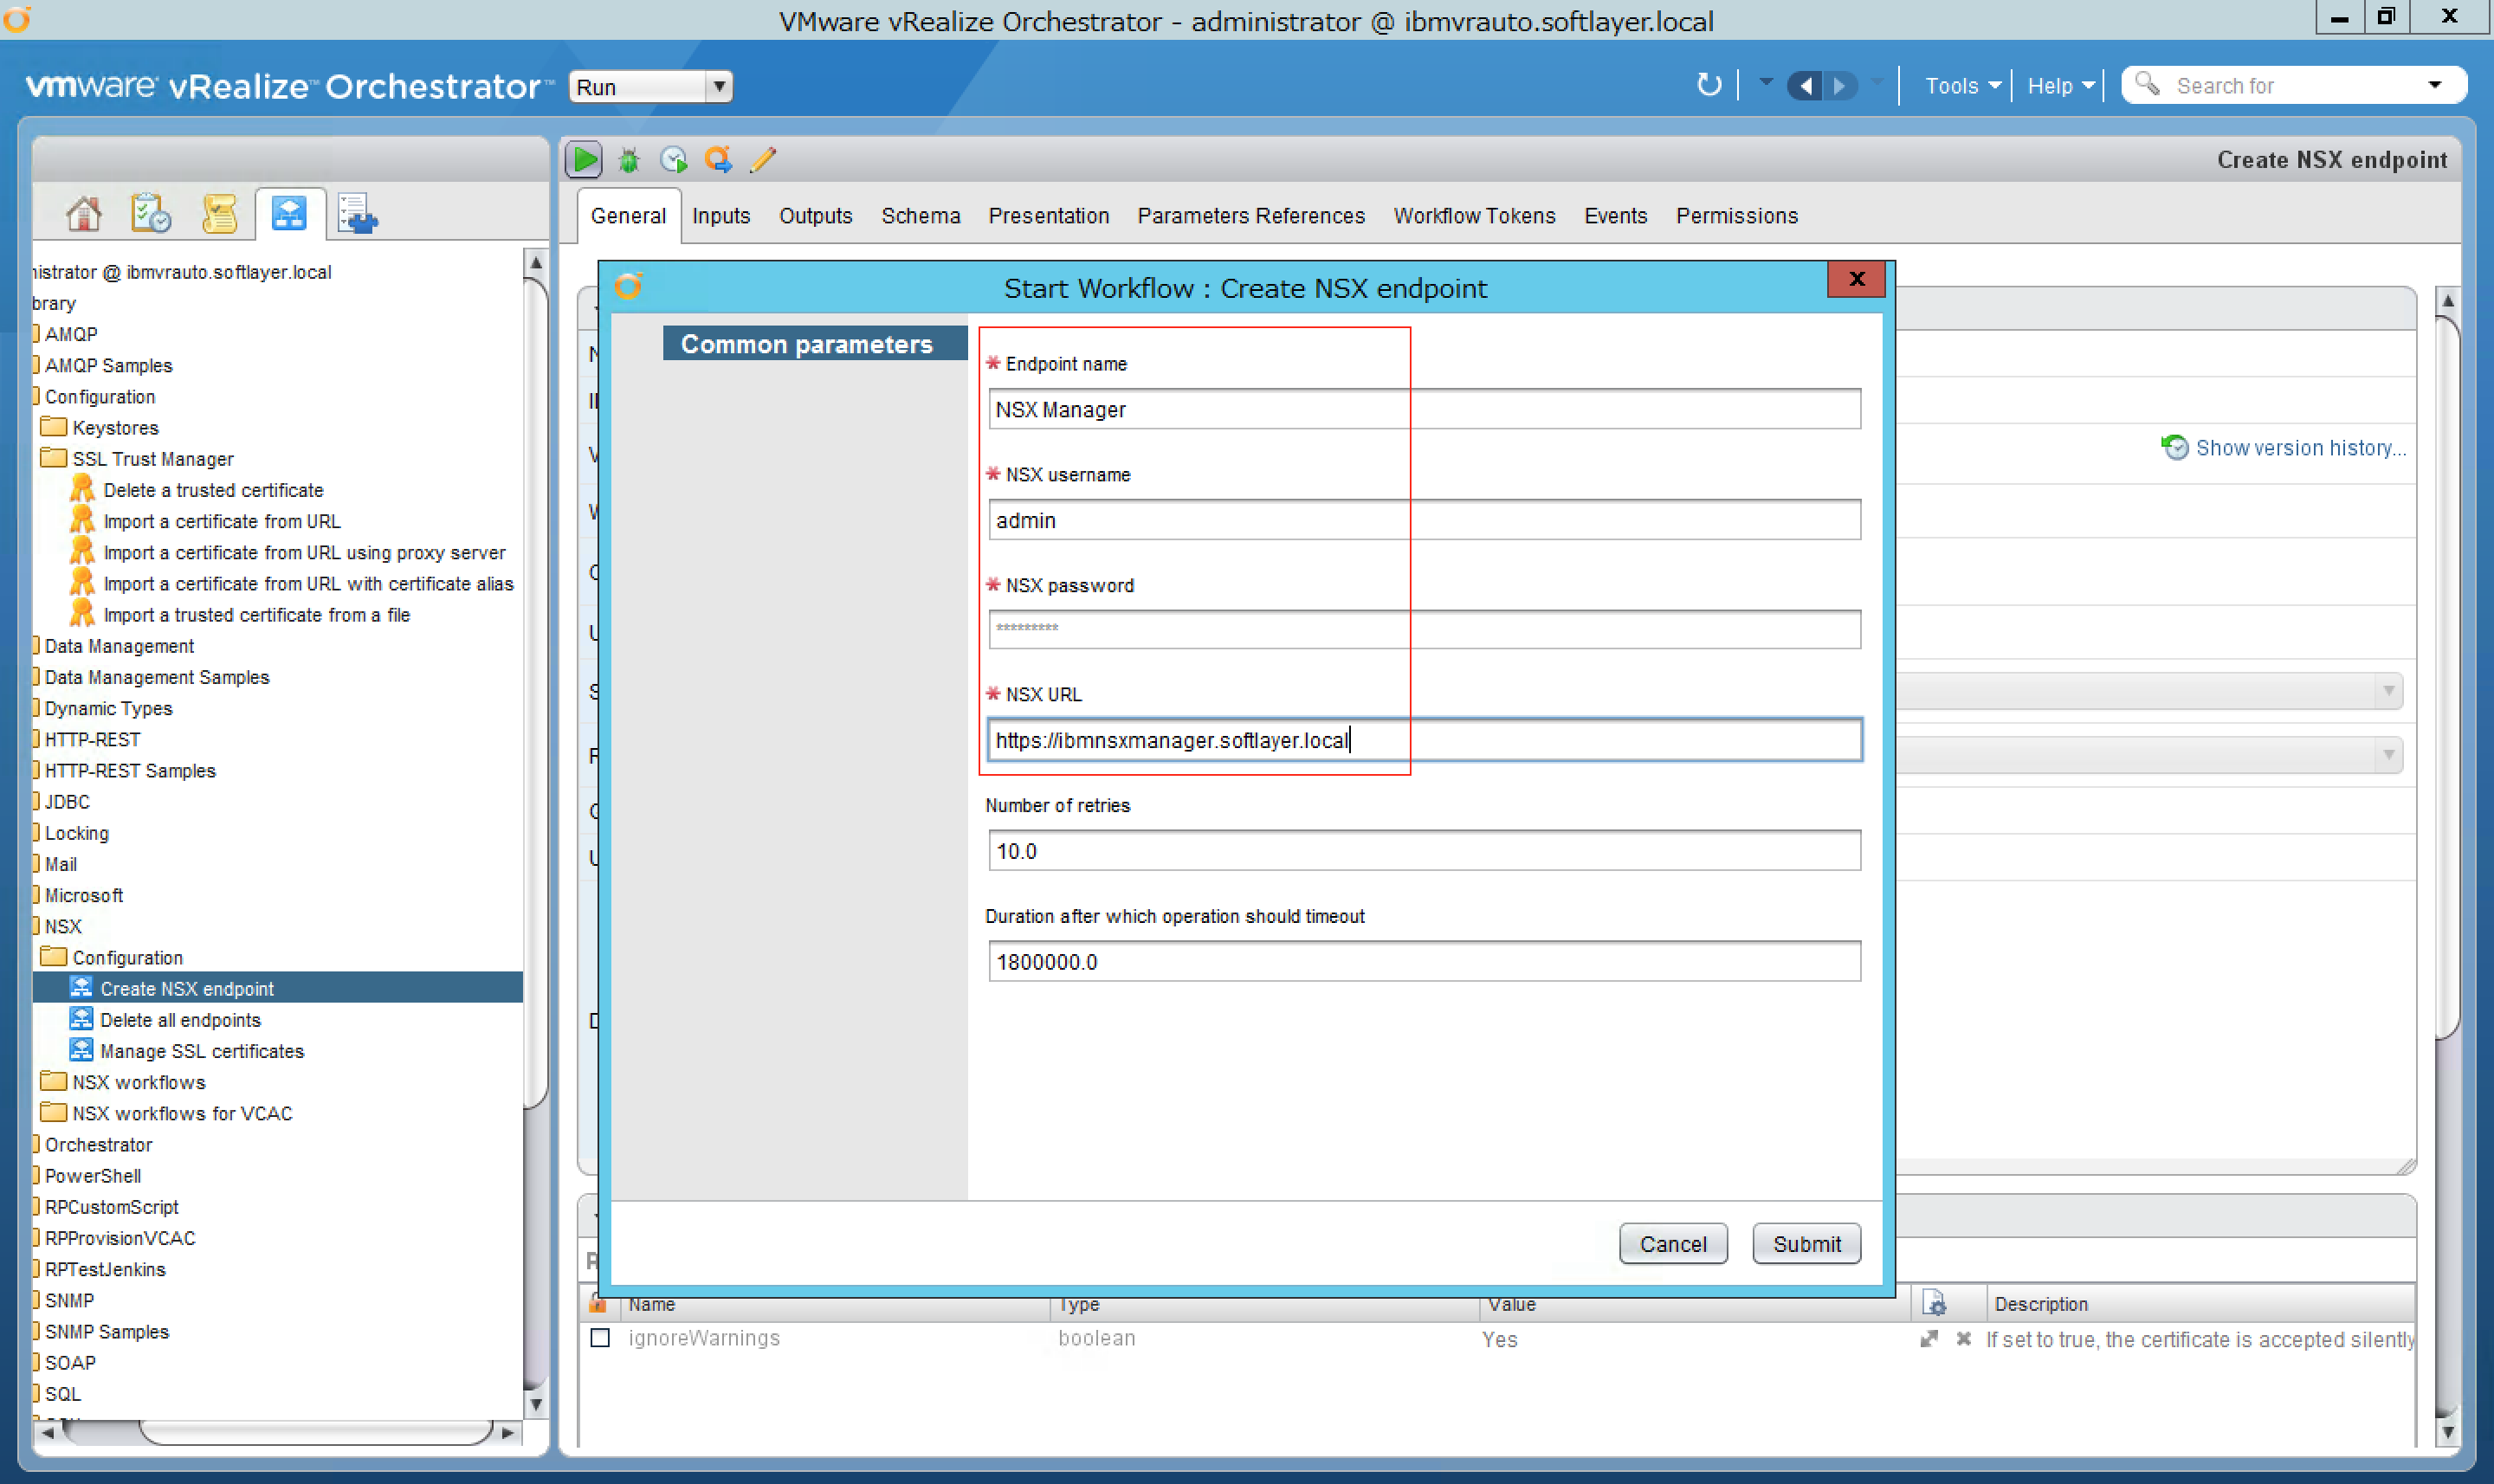Open the Home view icon

click(x=84, y=213)
